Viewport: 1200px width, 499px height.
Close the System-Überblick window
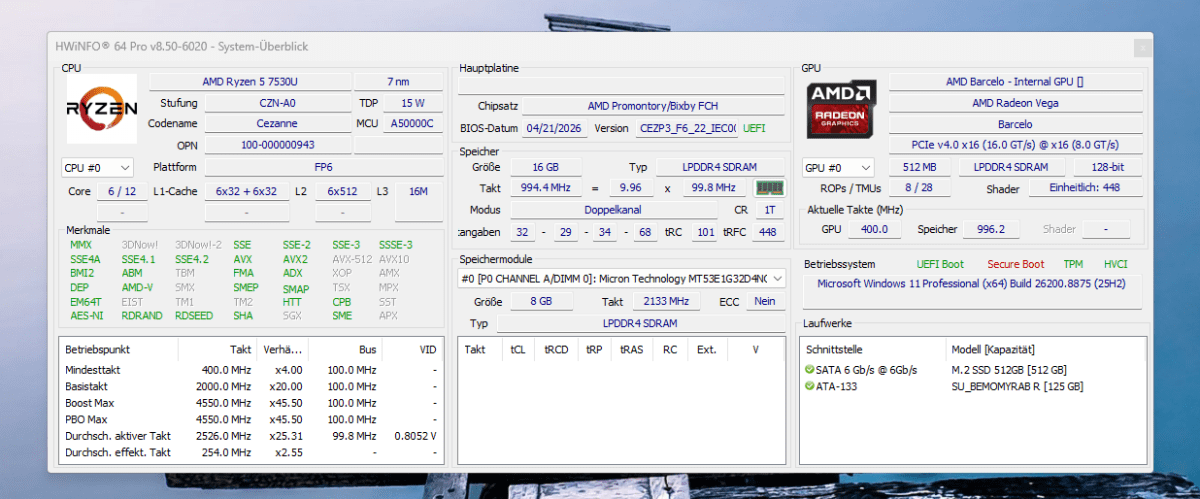click(1141, 48)
